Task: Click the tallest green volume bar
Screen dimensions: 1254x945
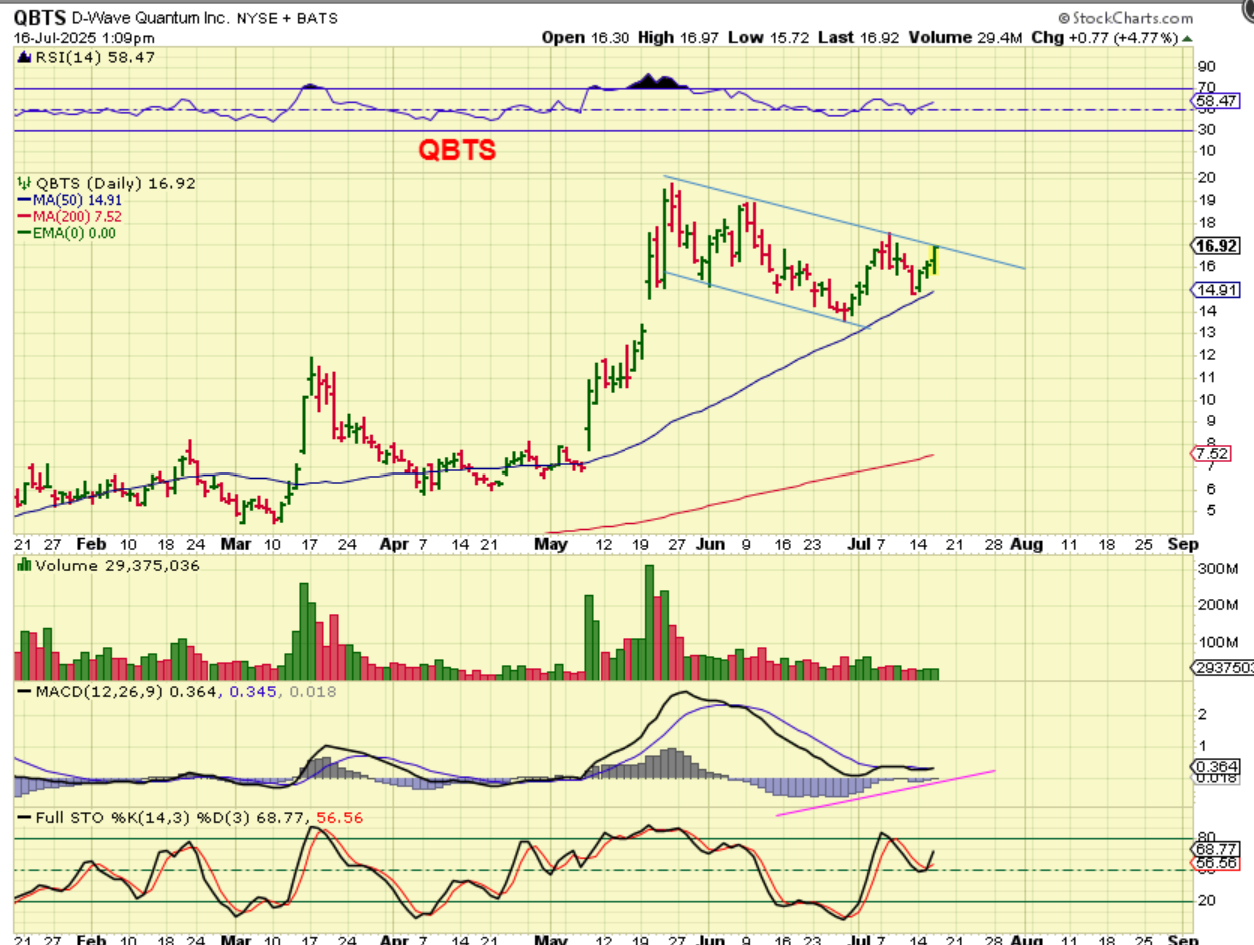Action: pos(649,622)
